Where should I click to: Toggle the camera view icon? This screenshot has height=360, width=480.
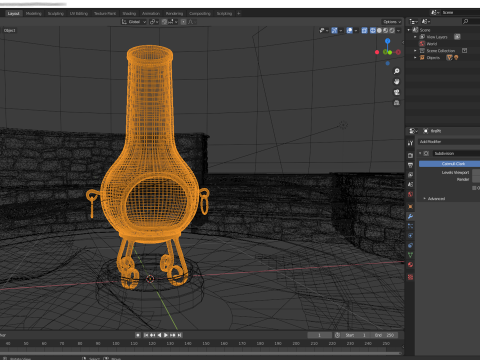point(396,92)
